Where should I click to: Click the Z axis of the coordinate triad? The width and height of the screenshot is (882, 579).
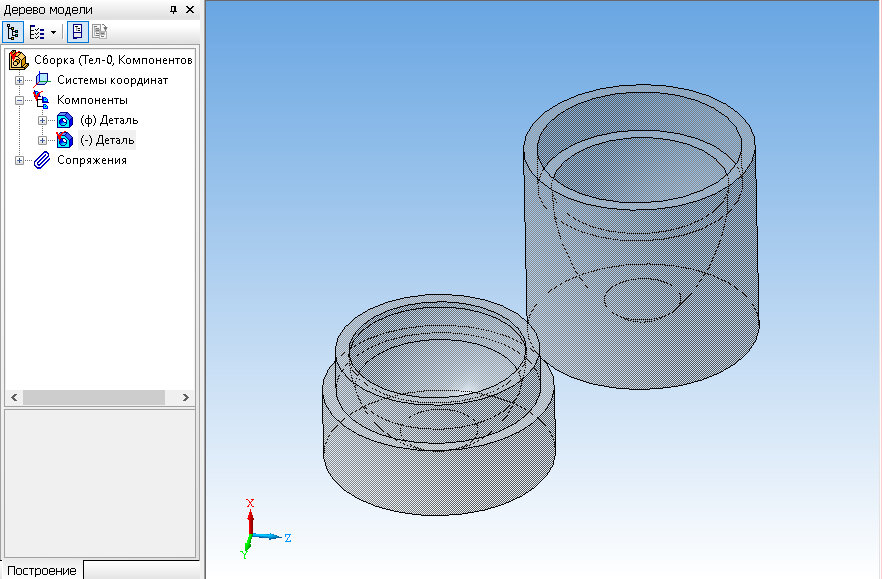(274, 537)
